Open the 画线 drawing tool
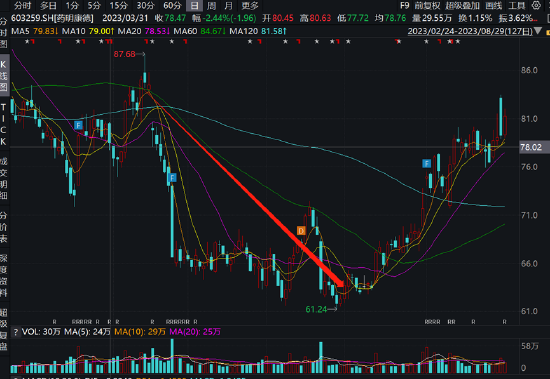The height and width of the screenshot is (379, 550). pyautogui.click(x=494, y=6)
